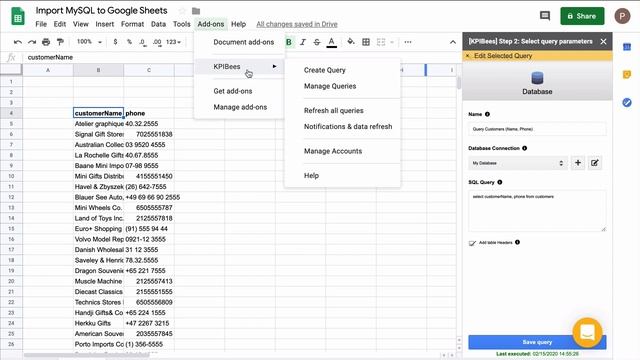Click the Save query button
The width and height of the screenshot is (640, 360).
tap(537, 342)
